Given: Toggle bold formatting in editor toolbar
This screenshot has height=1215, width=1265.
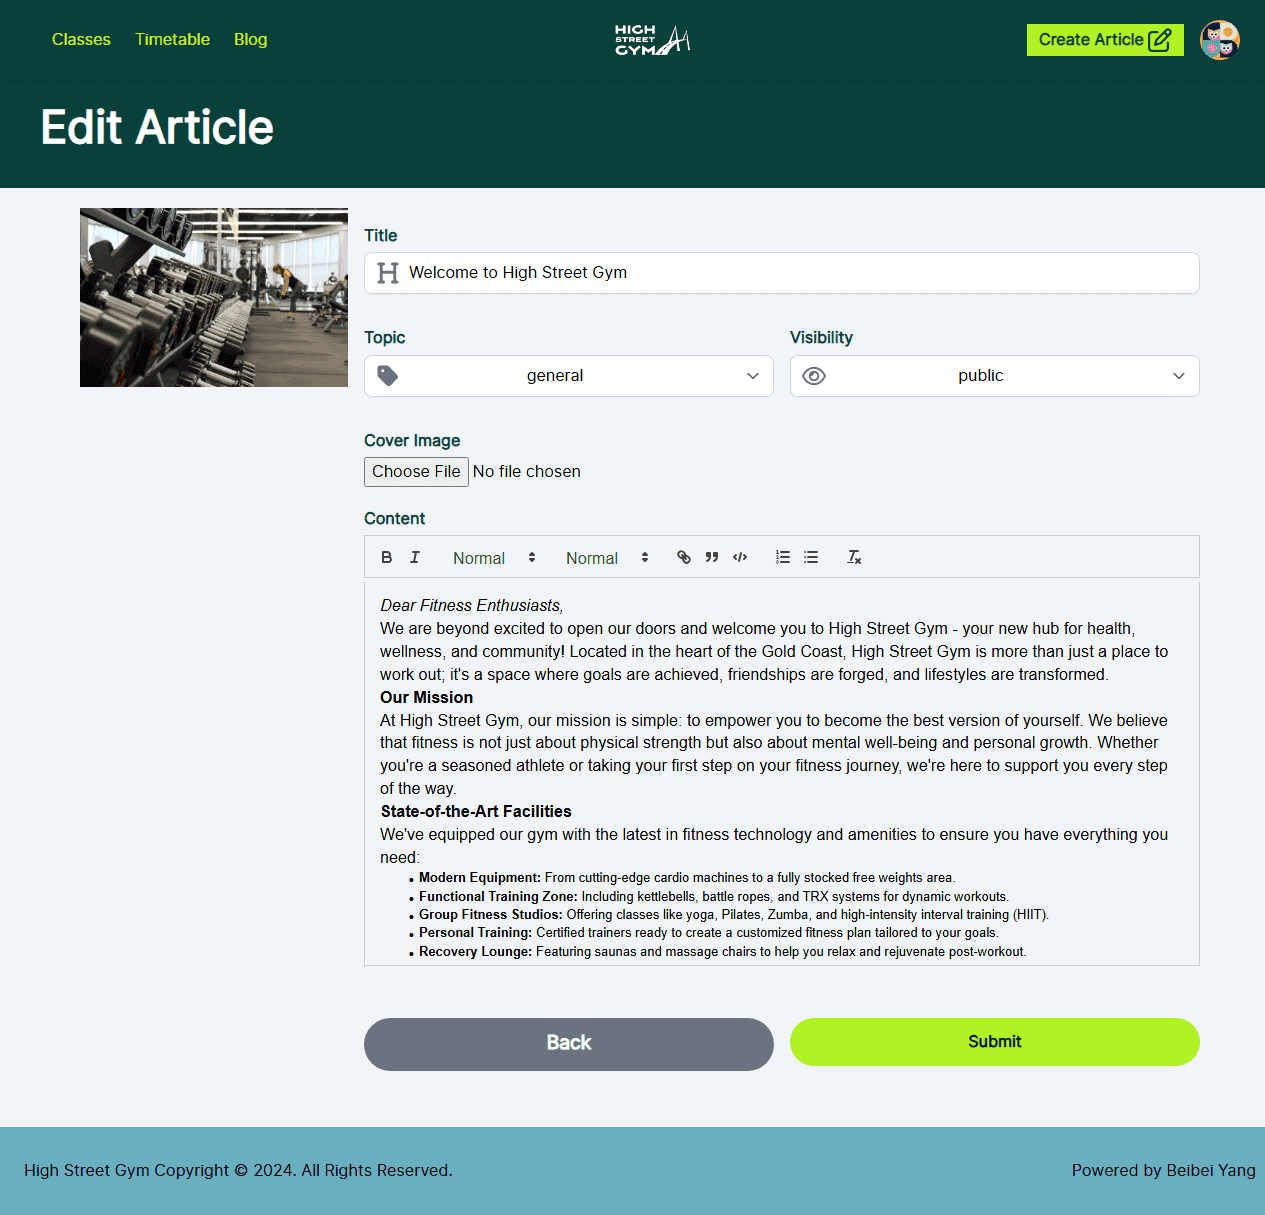Looking at the screenshot, I should pos(387,557).
